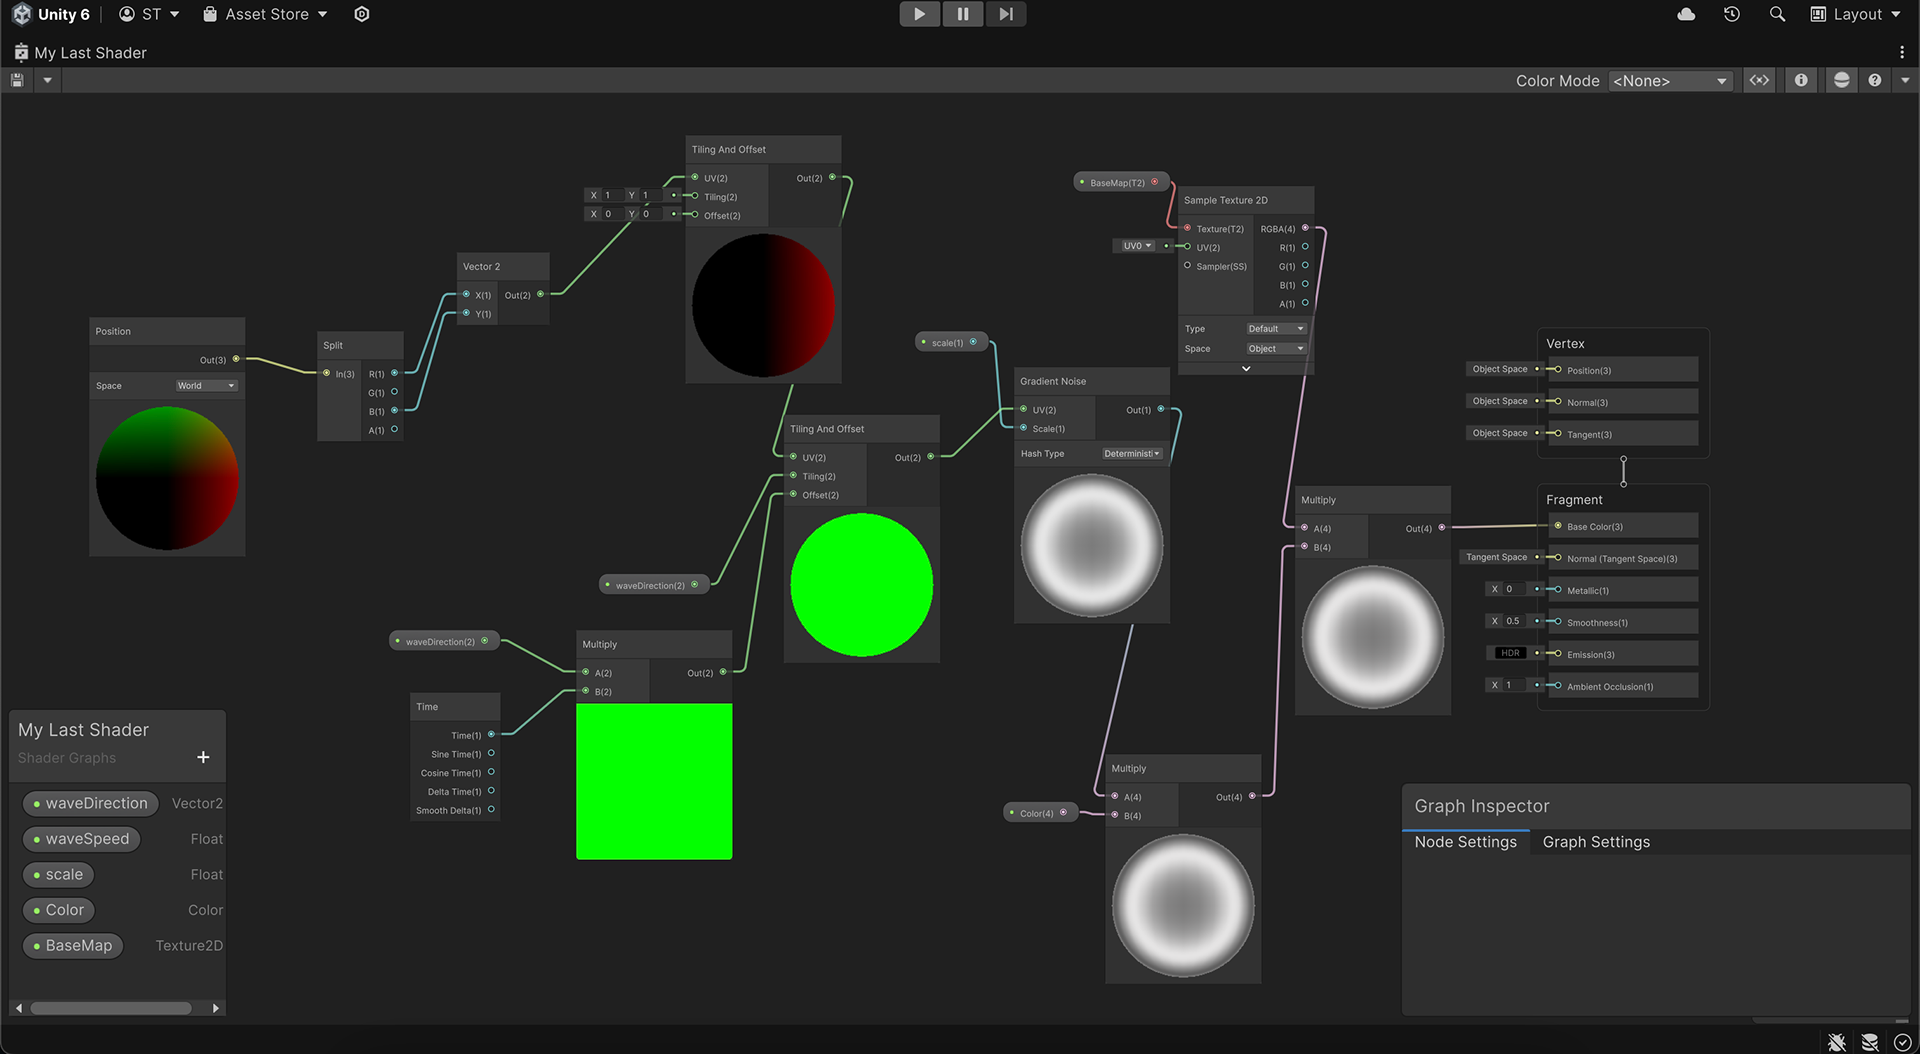Click the Graph Inspector panel title
The height and width of the screenshot is (1054, 1920).
(1481, 806)
